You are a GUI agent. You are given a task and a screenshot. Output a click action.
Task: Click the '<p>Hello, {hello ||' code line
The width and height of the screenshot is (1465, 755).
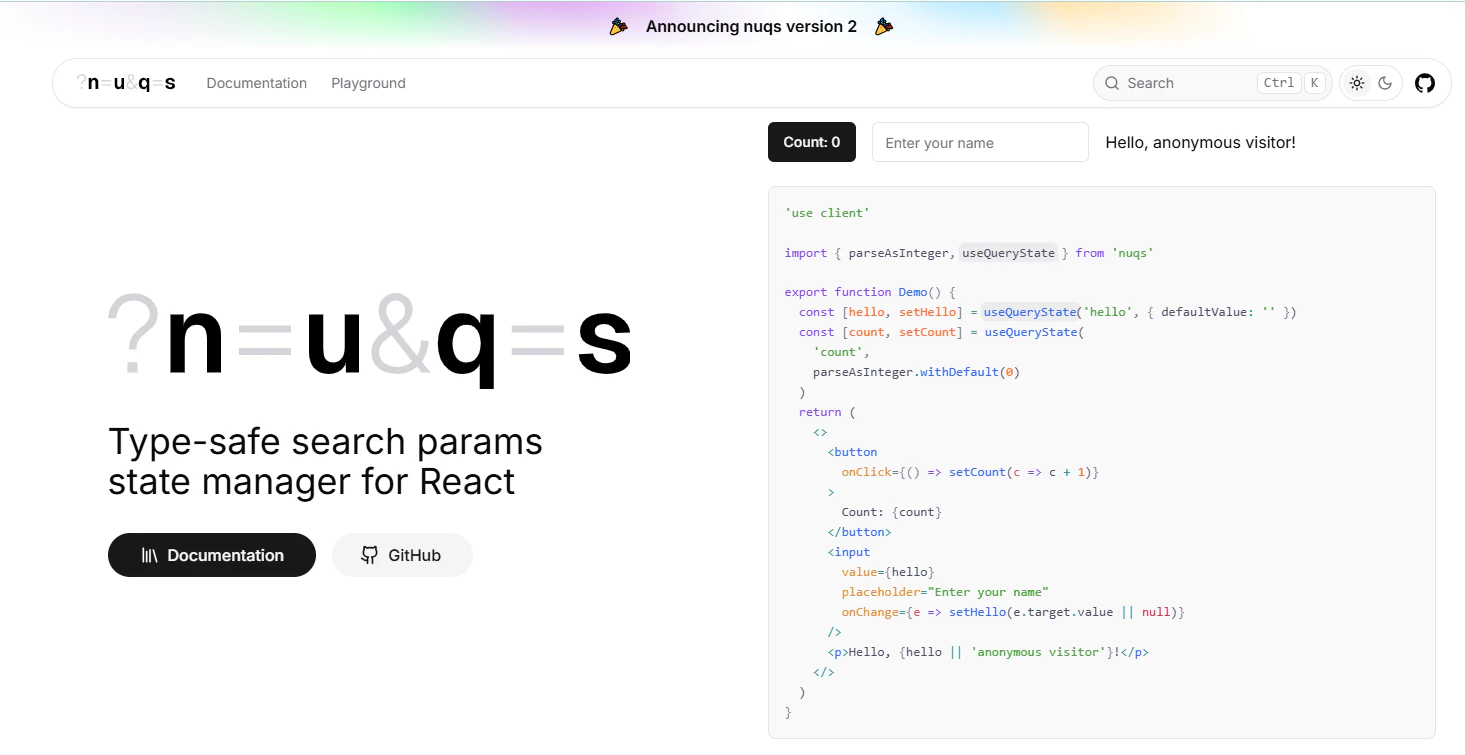pyautogui.click(x=988, y=652)
